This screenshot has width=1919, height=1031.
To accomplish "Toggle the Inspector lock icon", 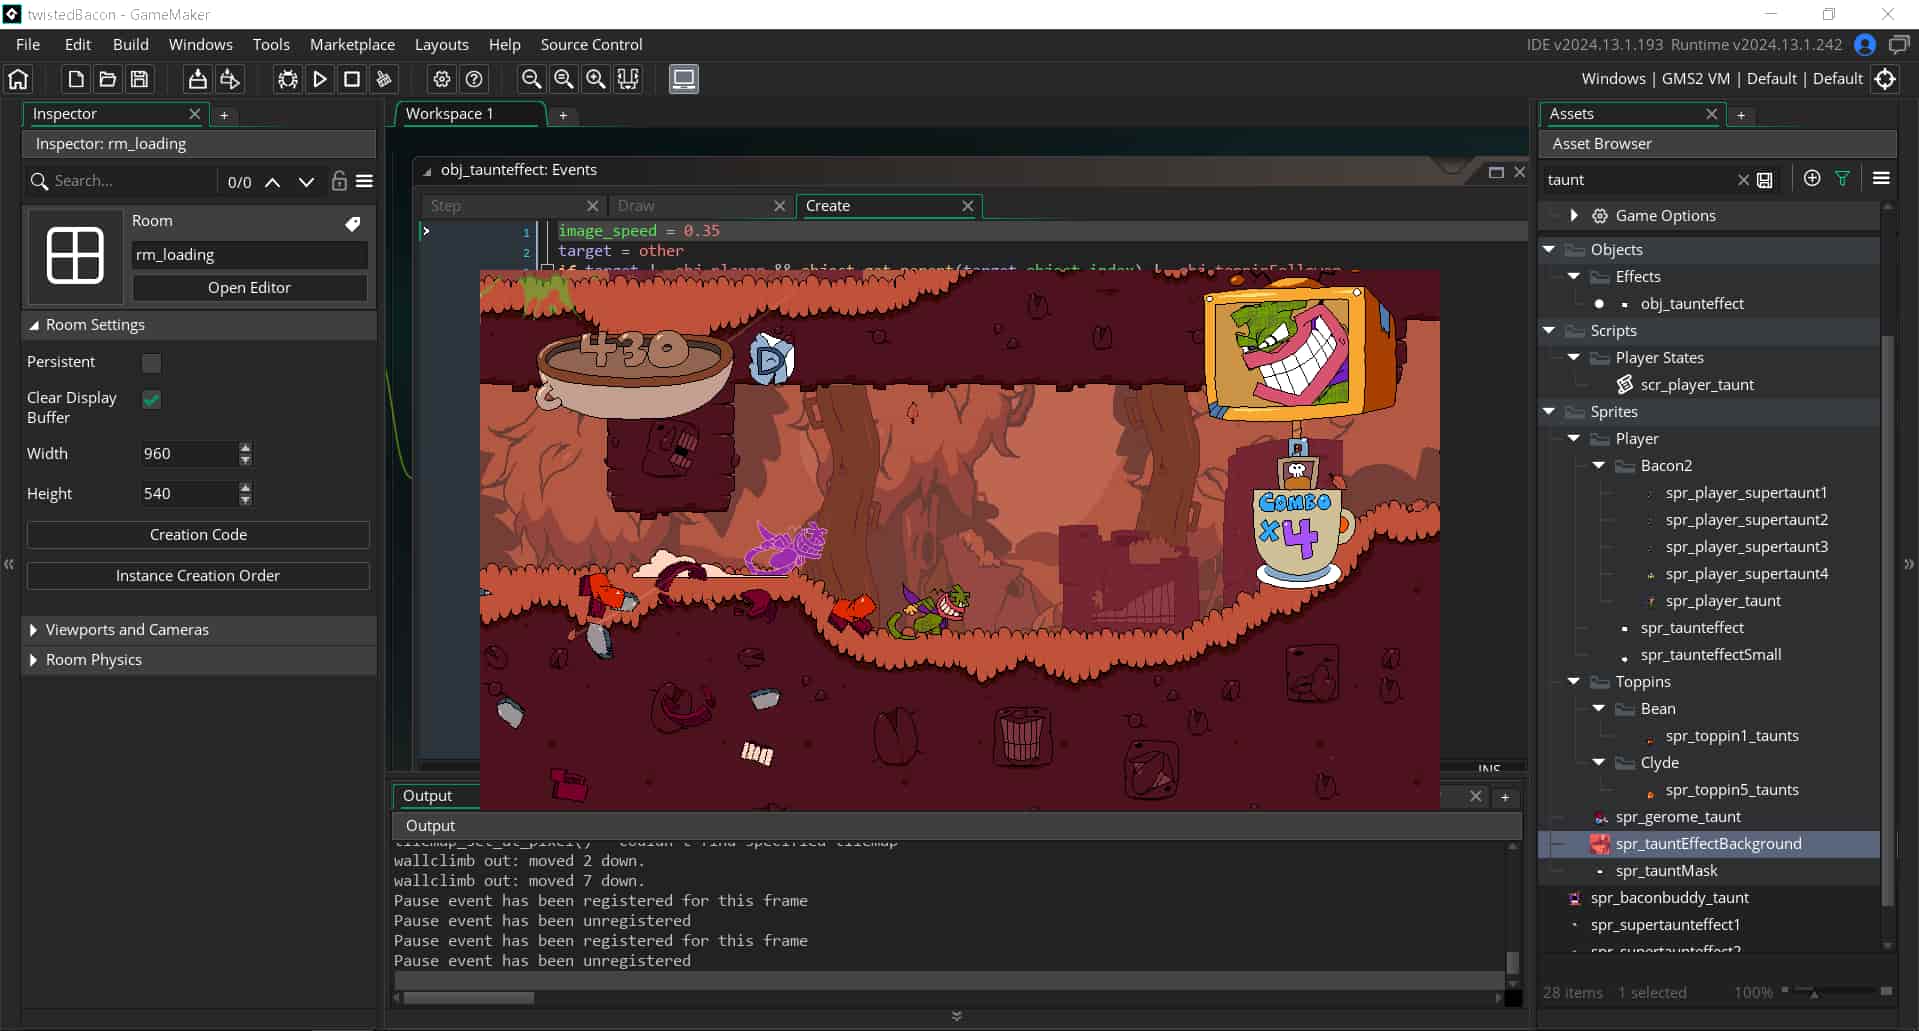I will [x=339, y=181].
